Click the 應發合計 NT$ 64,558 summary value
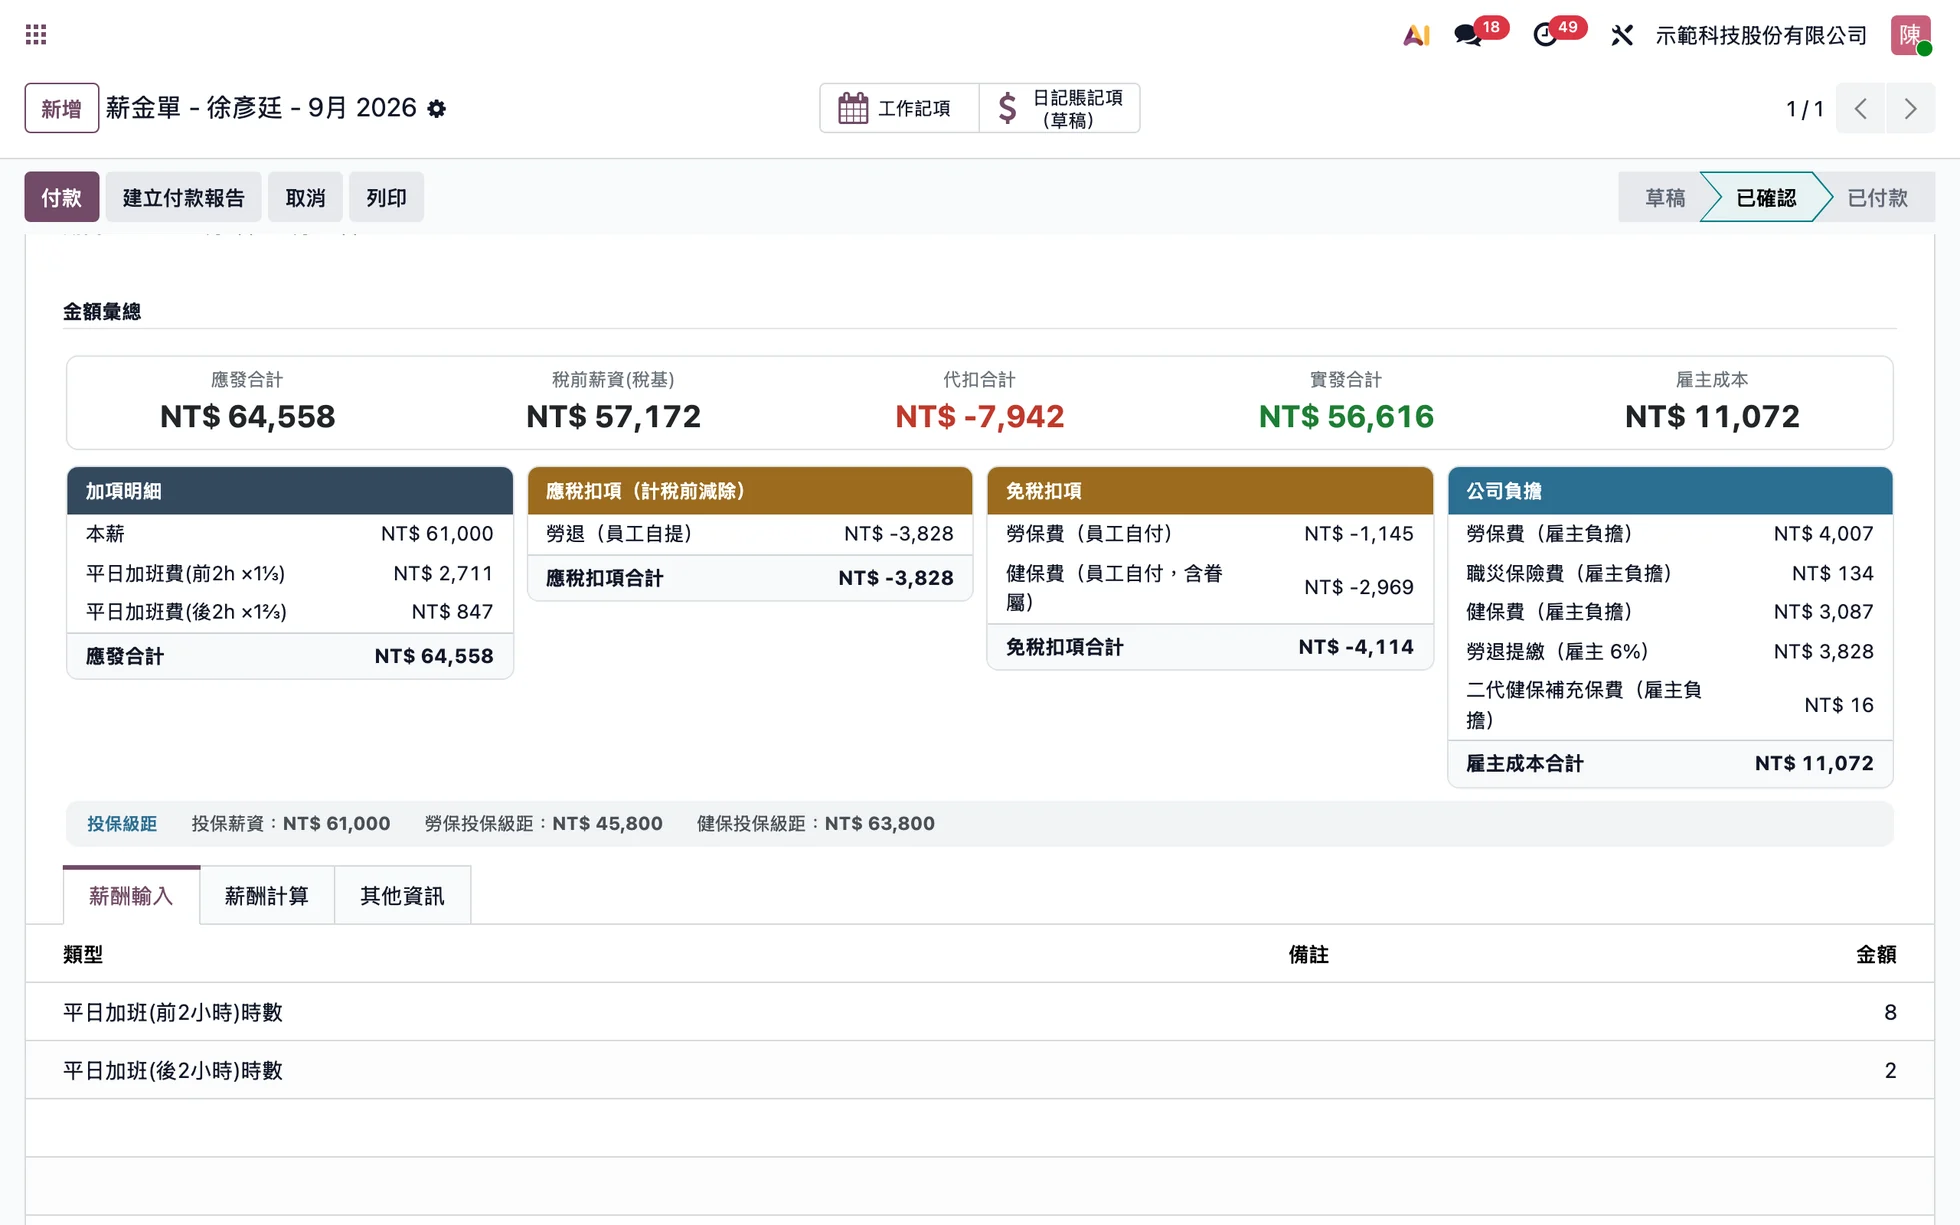 click(x=247, y=416)
